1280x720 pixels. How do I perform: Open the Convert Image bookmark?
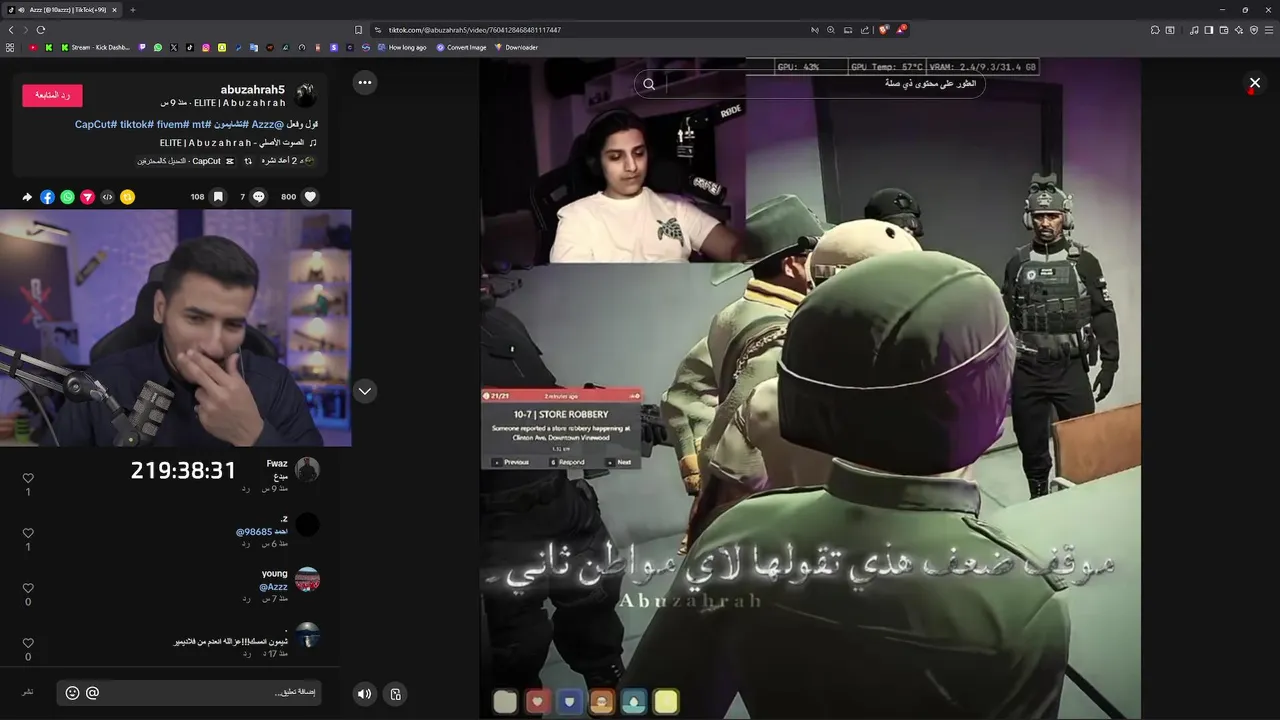[461, 47]
